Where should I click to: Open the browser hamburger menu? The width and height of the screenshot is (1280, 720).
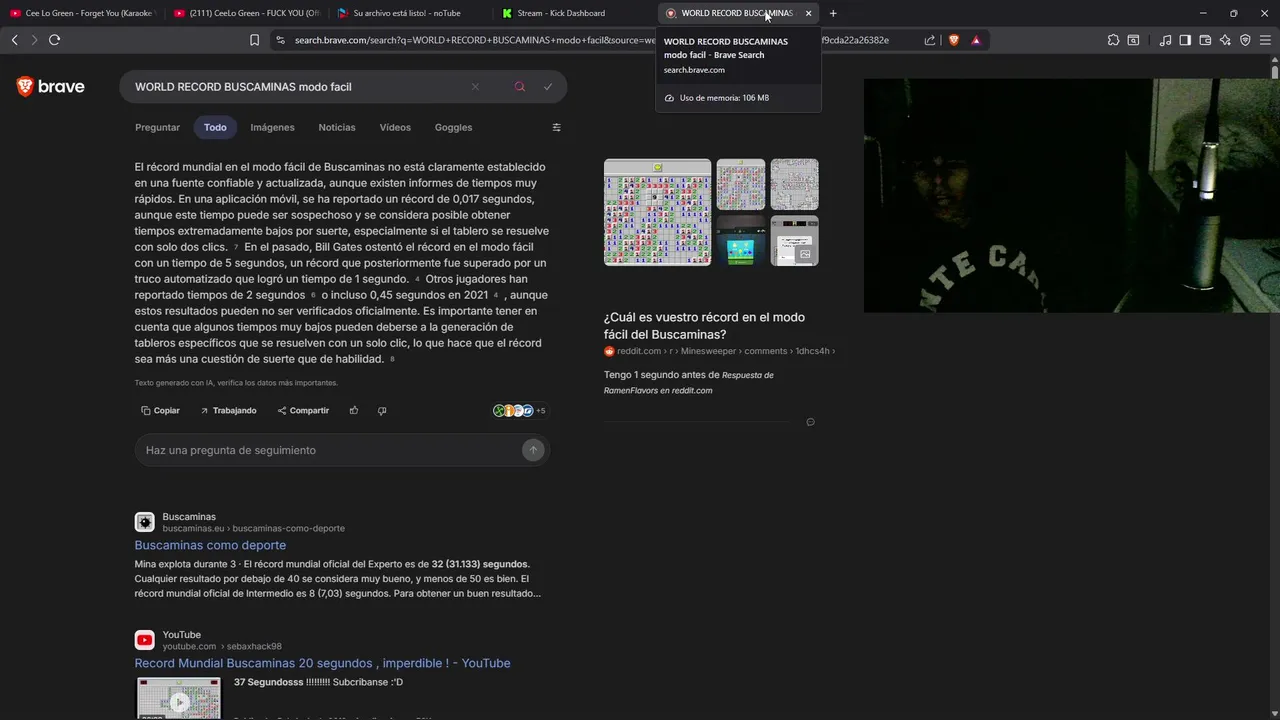click(x=1265, y=40)
